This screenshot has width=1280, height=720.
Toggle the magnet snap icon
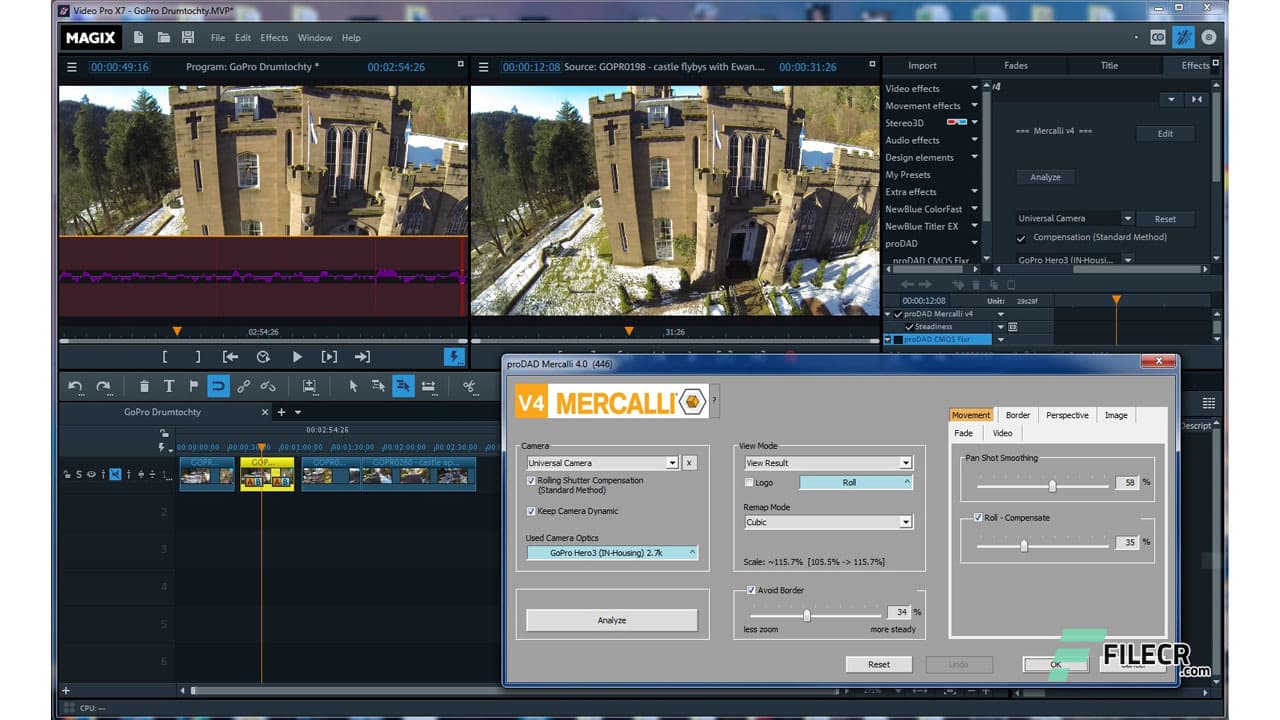coord(218,385)
